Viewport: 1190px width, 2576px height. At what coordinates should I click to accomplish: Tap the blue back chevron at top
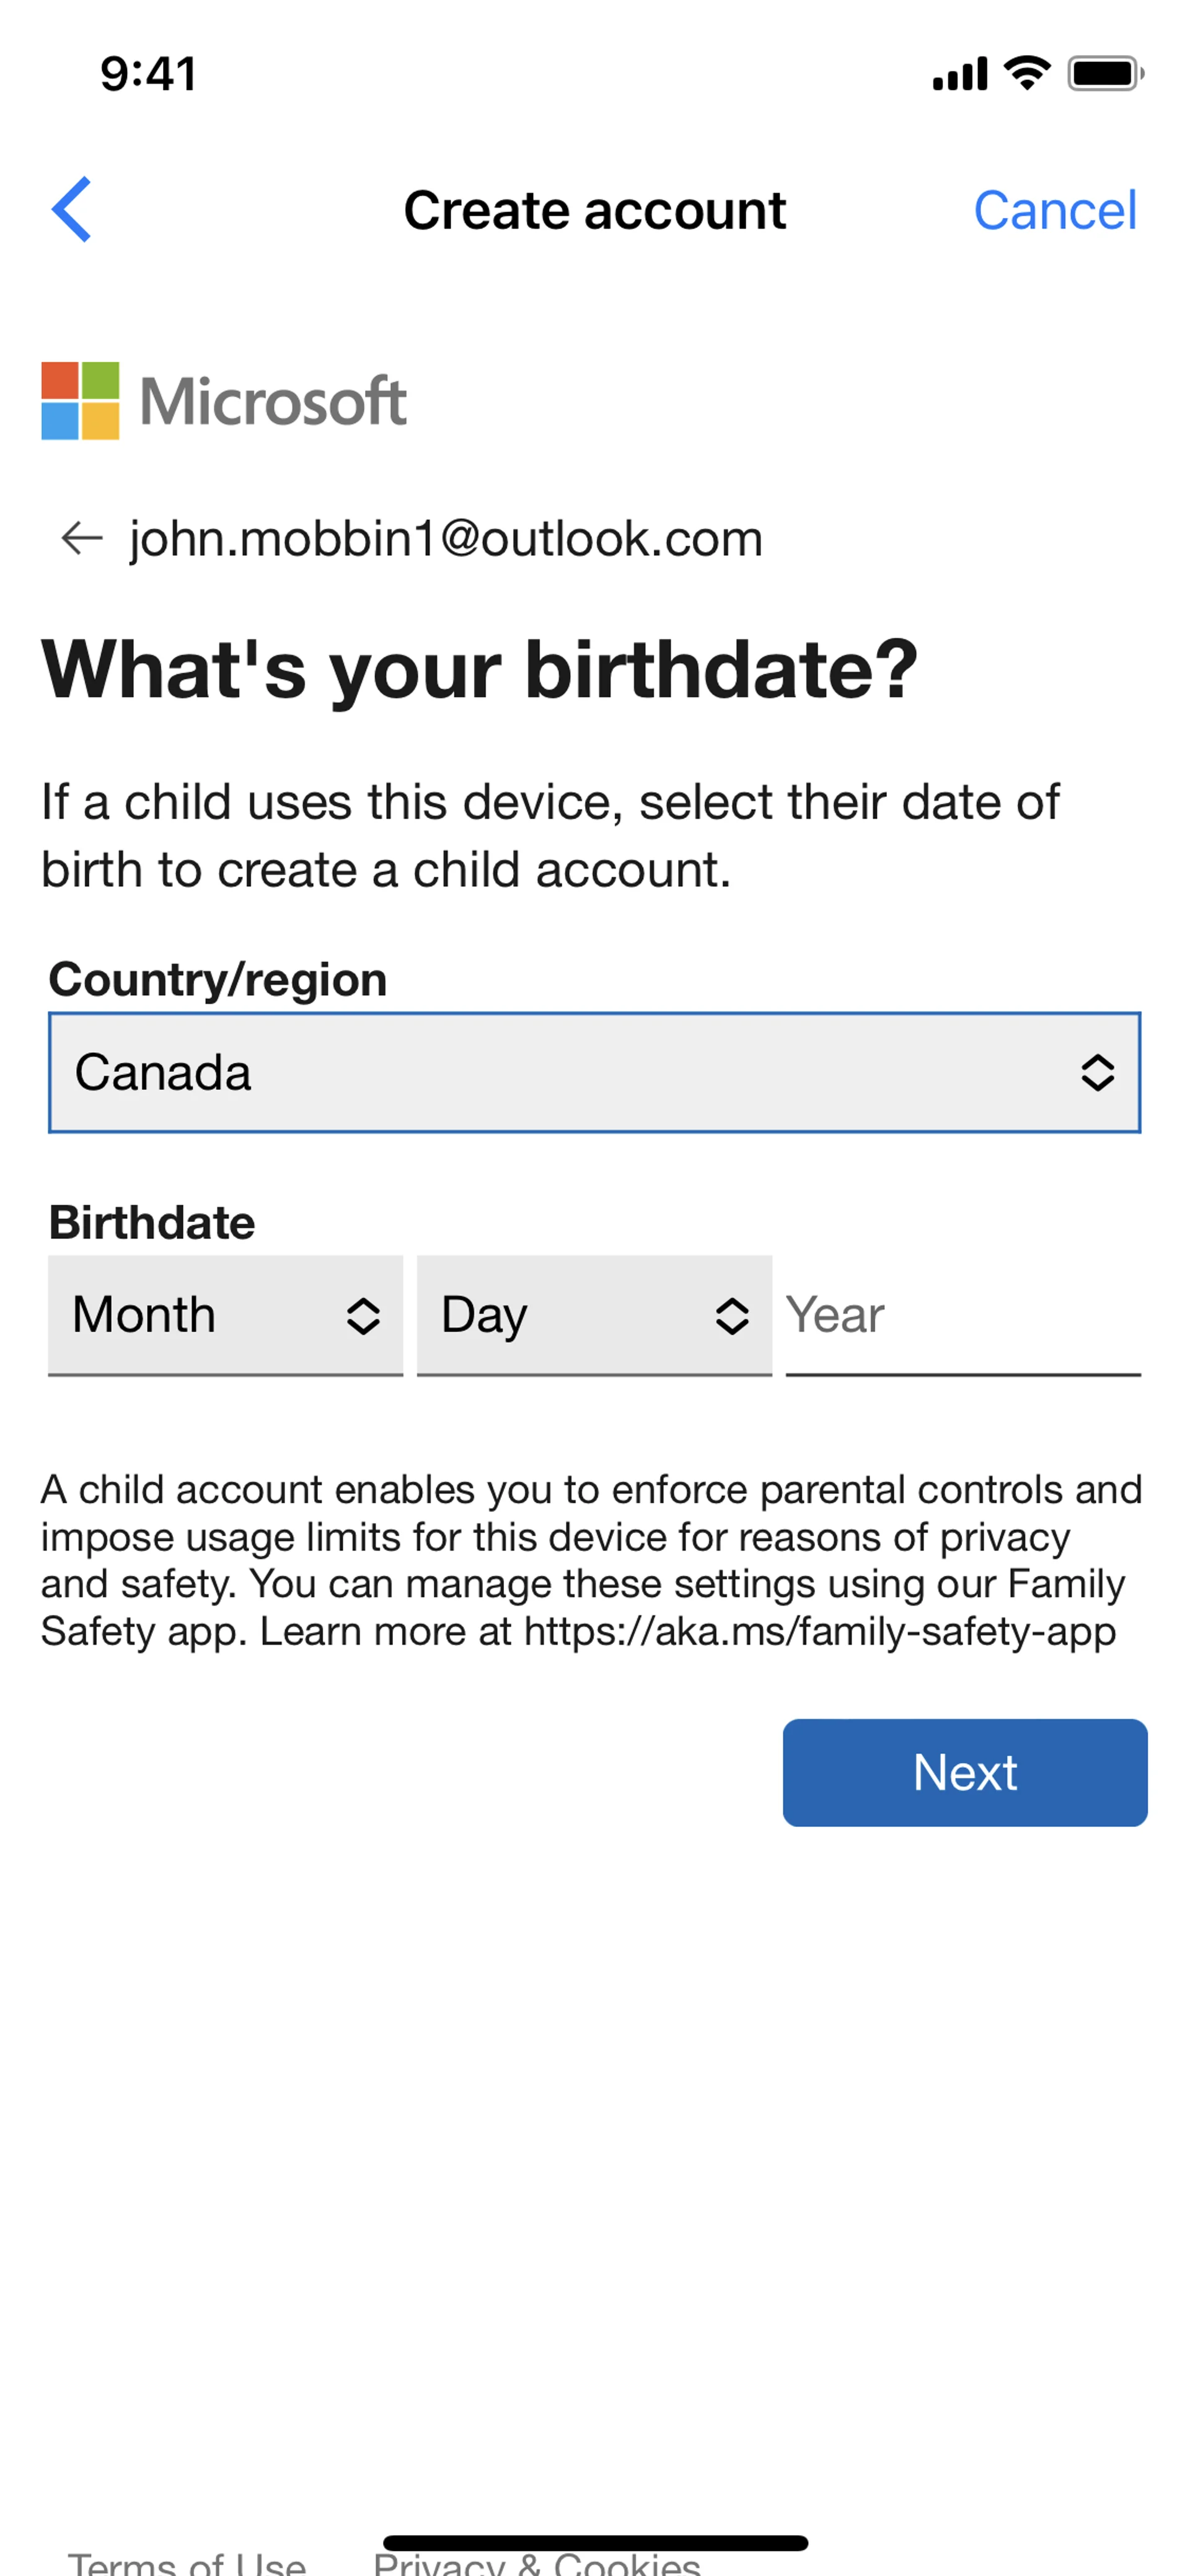(72, 210)
